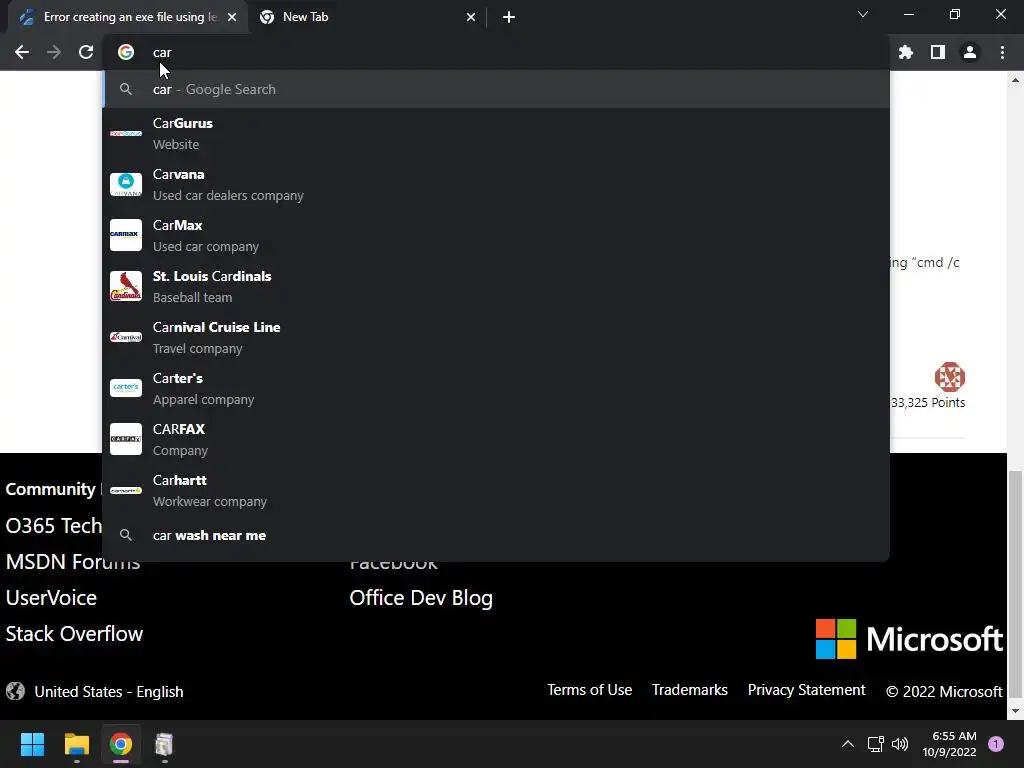
Task: Pick the Carnival Cruise Line suggestion
Action: pyautogui.click(x=496, y=338)
